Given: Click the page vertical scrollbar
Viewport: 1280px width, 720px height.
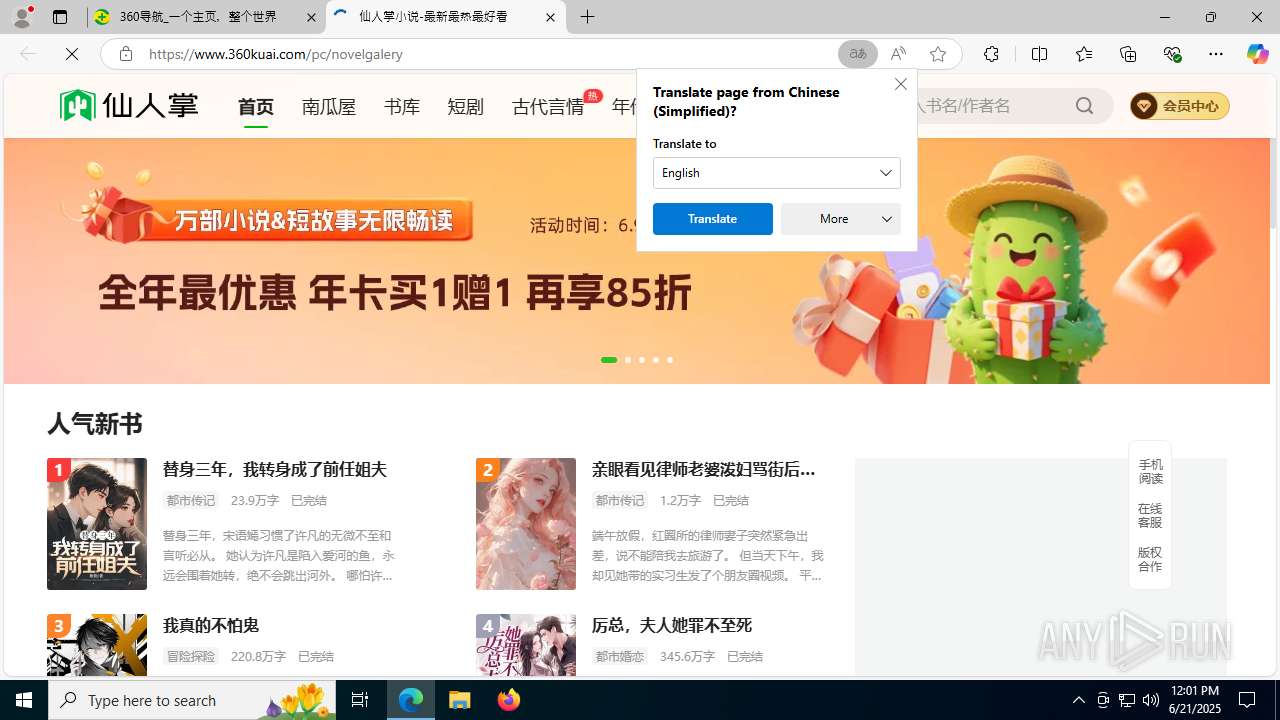Looking at the screenshot, I should tap(1274, 182).
